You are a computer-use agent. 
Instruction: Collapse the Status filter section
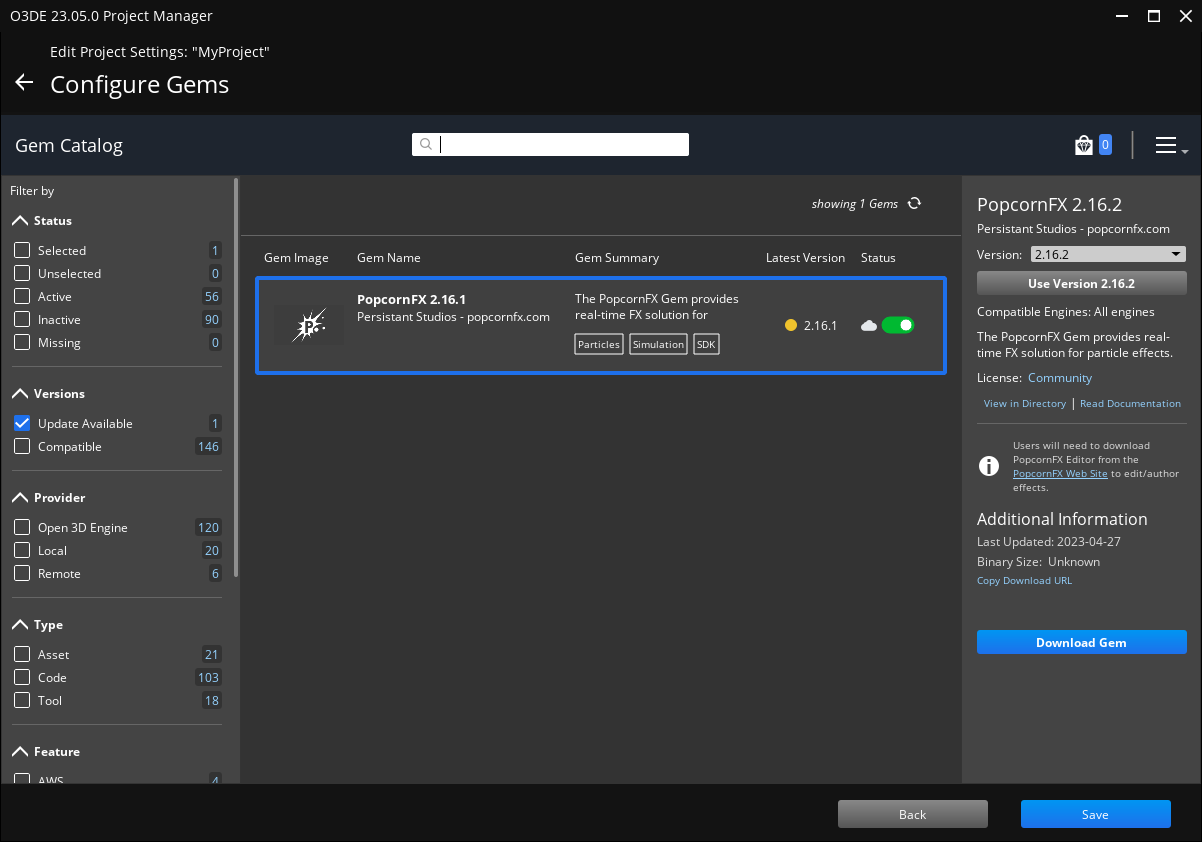pos(20,221)
